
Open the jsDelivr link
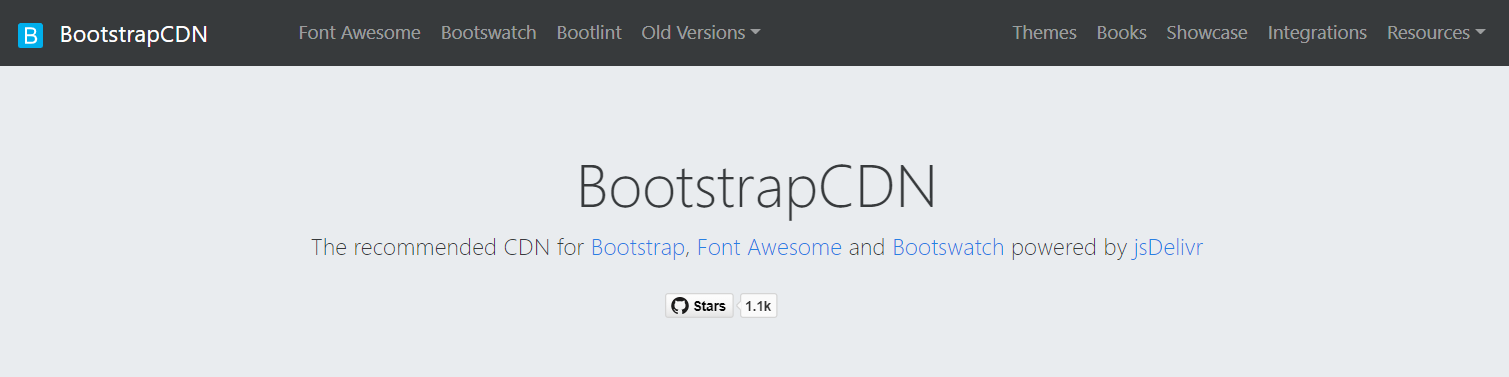(1167, 247)
